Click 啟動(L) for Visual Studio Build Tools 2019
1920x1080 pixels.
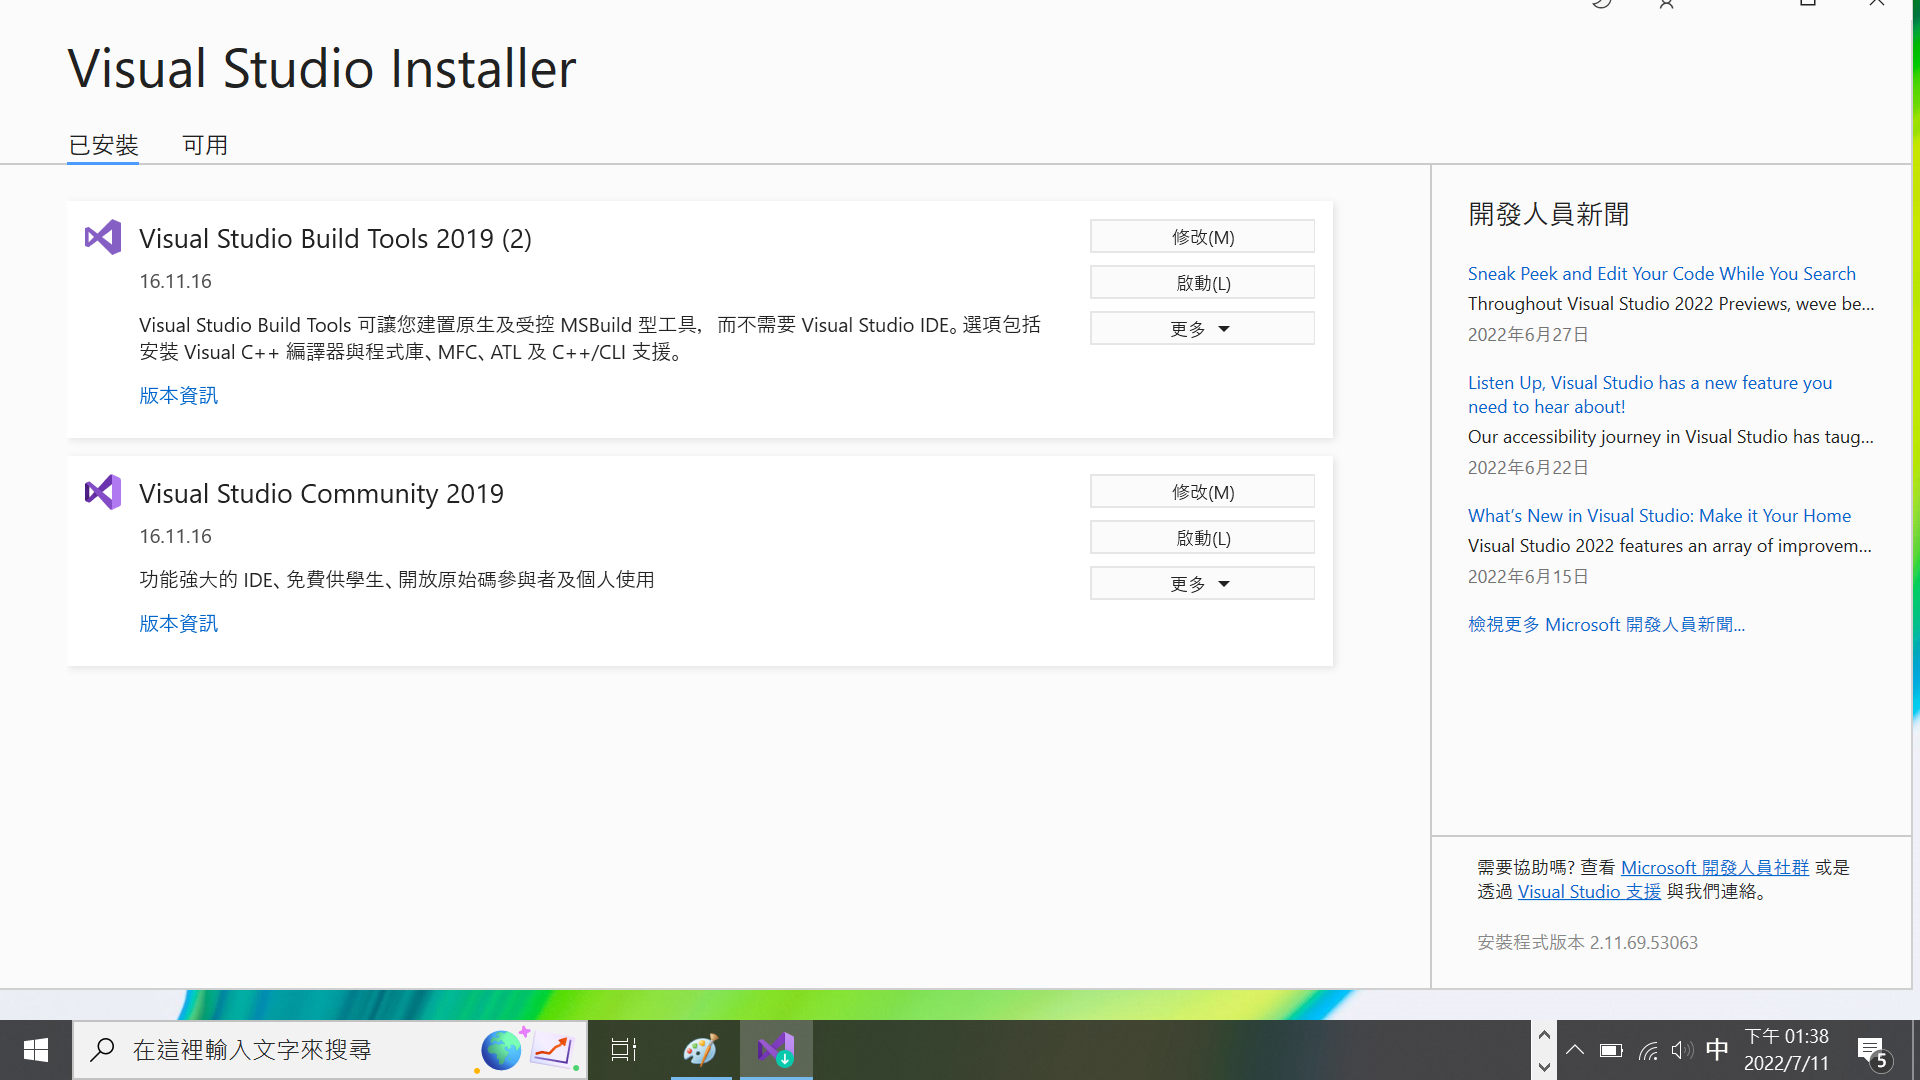click(x=1202, y=283)
